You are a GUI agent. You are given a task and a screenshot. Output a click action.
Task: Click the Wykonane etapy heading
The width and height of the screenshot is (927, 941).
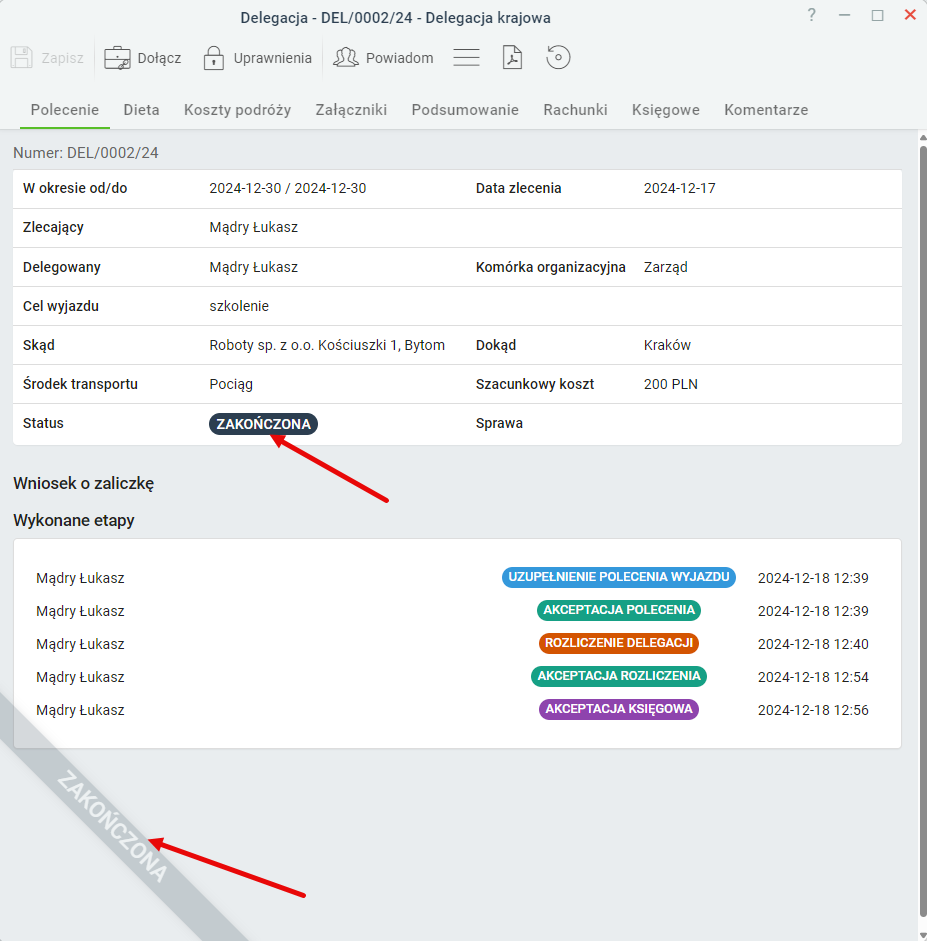pos(74,520)
